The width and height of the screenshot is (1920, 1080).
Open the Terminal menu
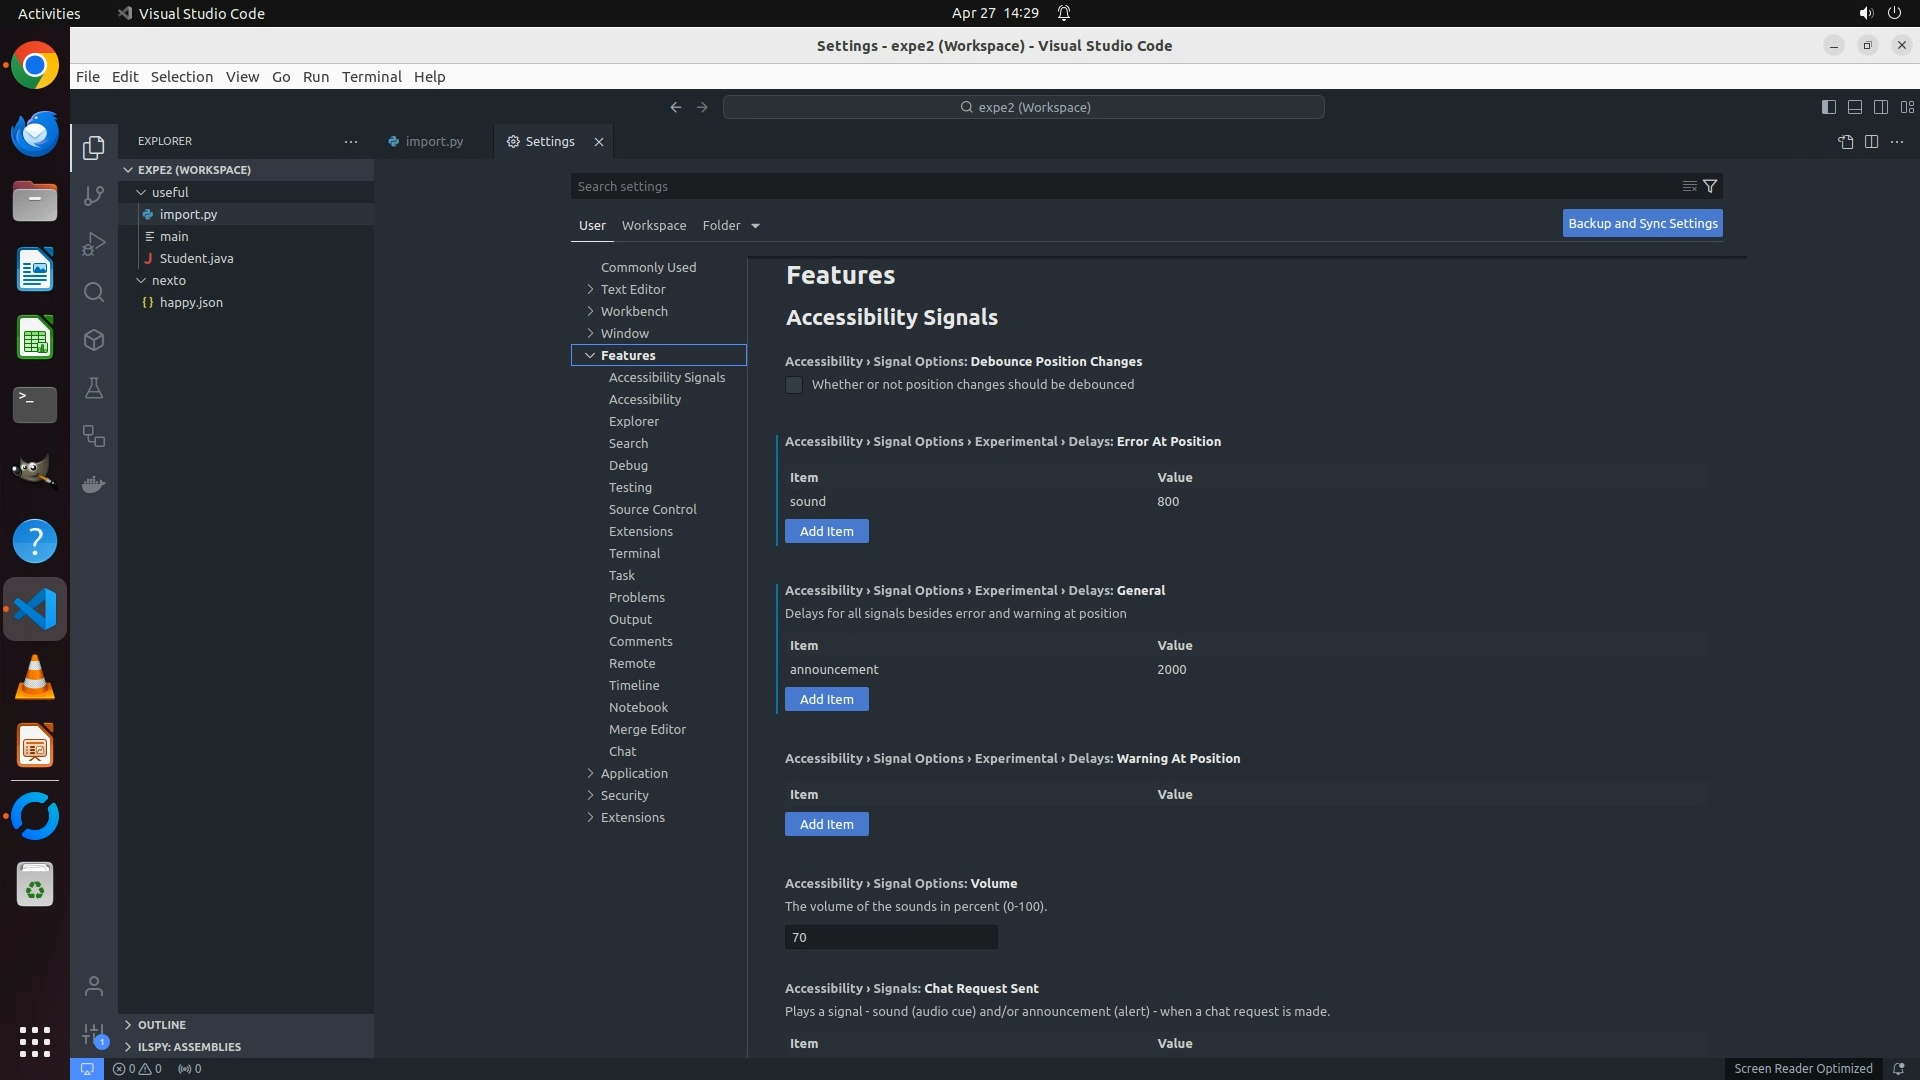[371, 76]
